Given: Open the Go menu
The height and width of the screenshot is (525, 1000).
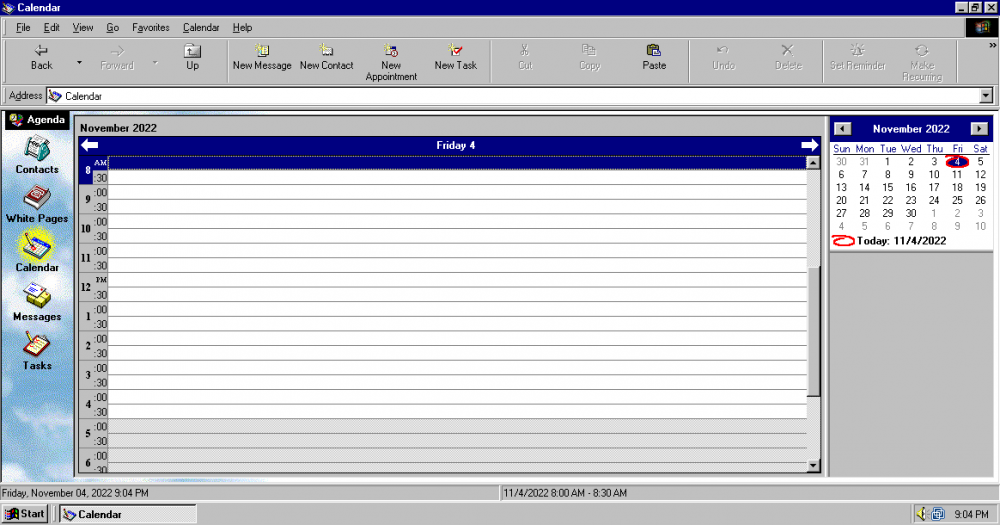Looking at the screenshot, I should [x=112, y=27].
